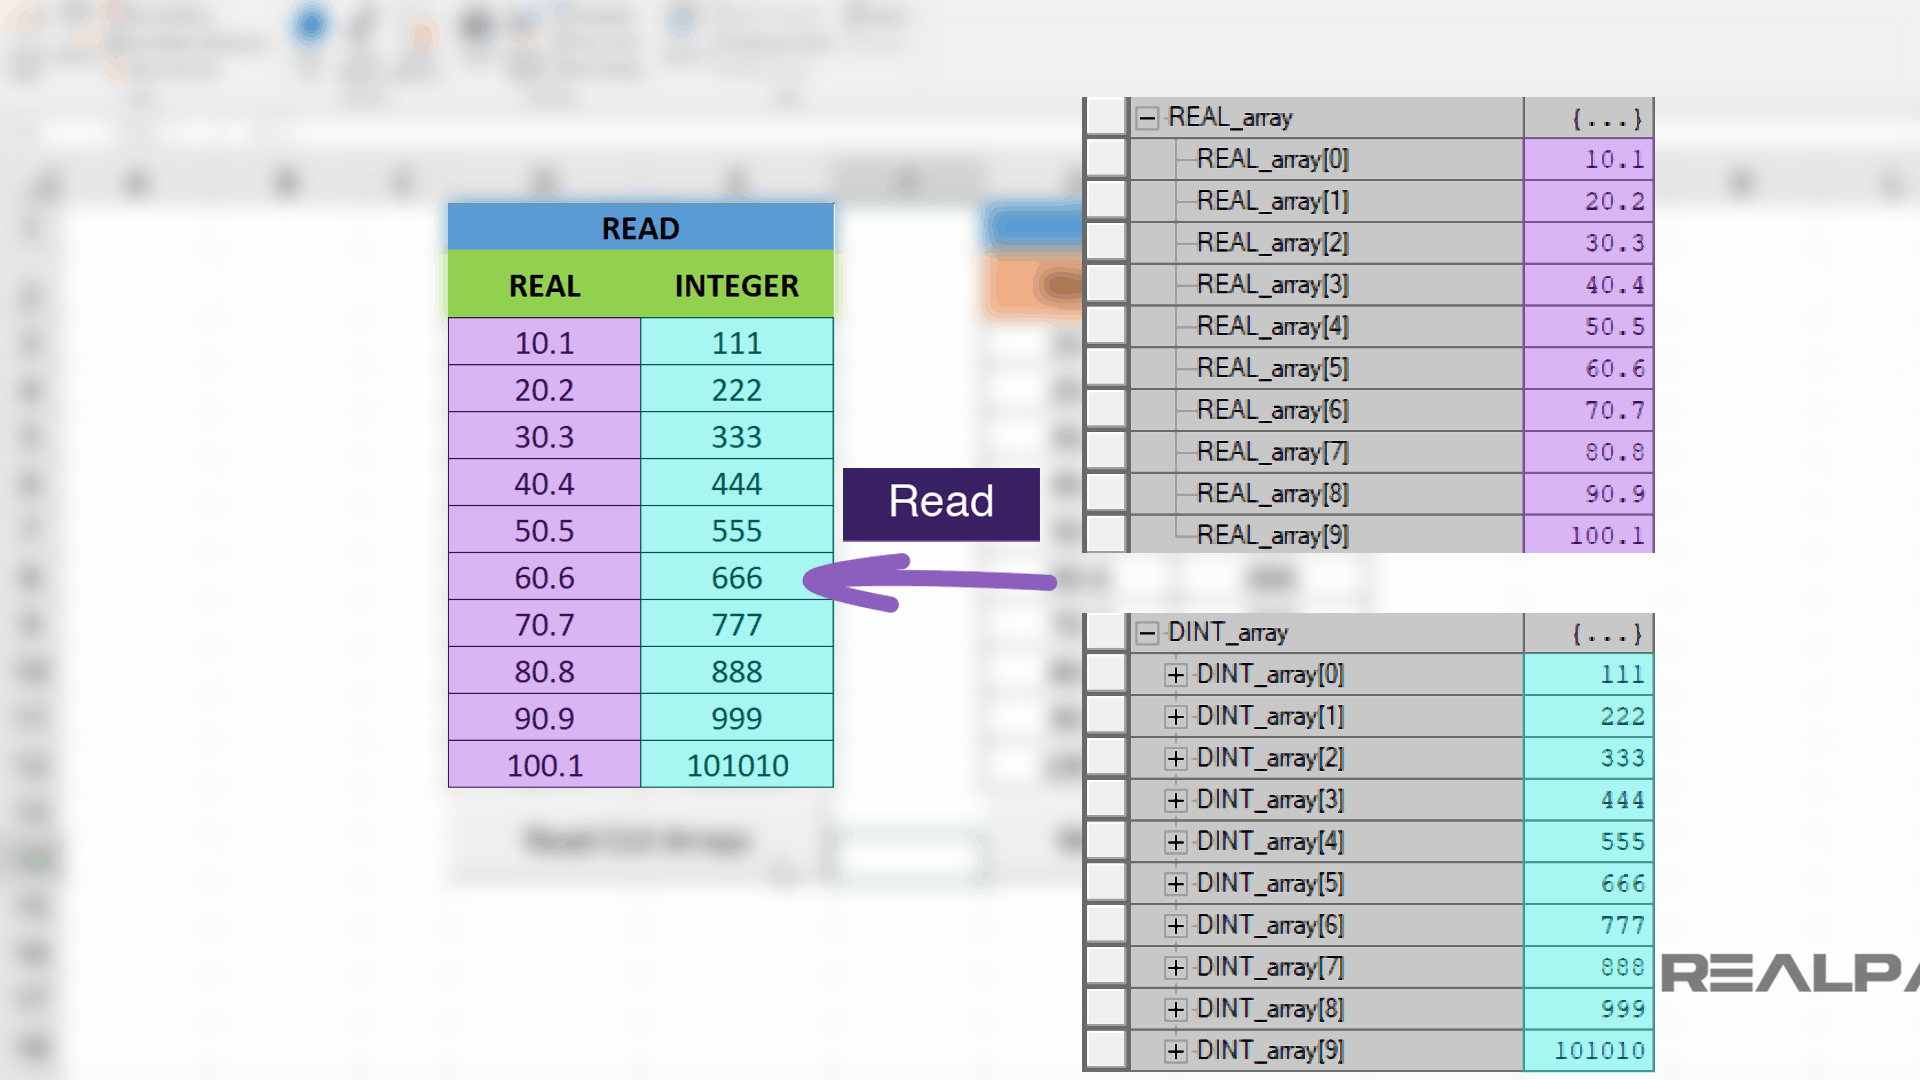Click the cell containing 666 in READ table

click(736, 577)
